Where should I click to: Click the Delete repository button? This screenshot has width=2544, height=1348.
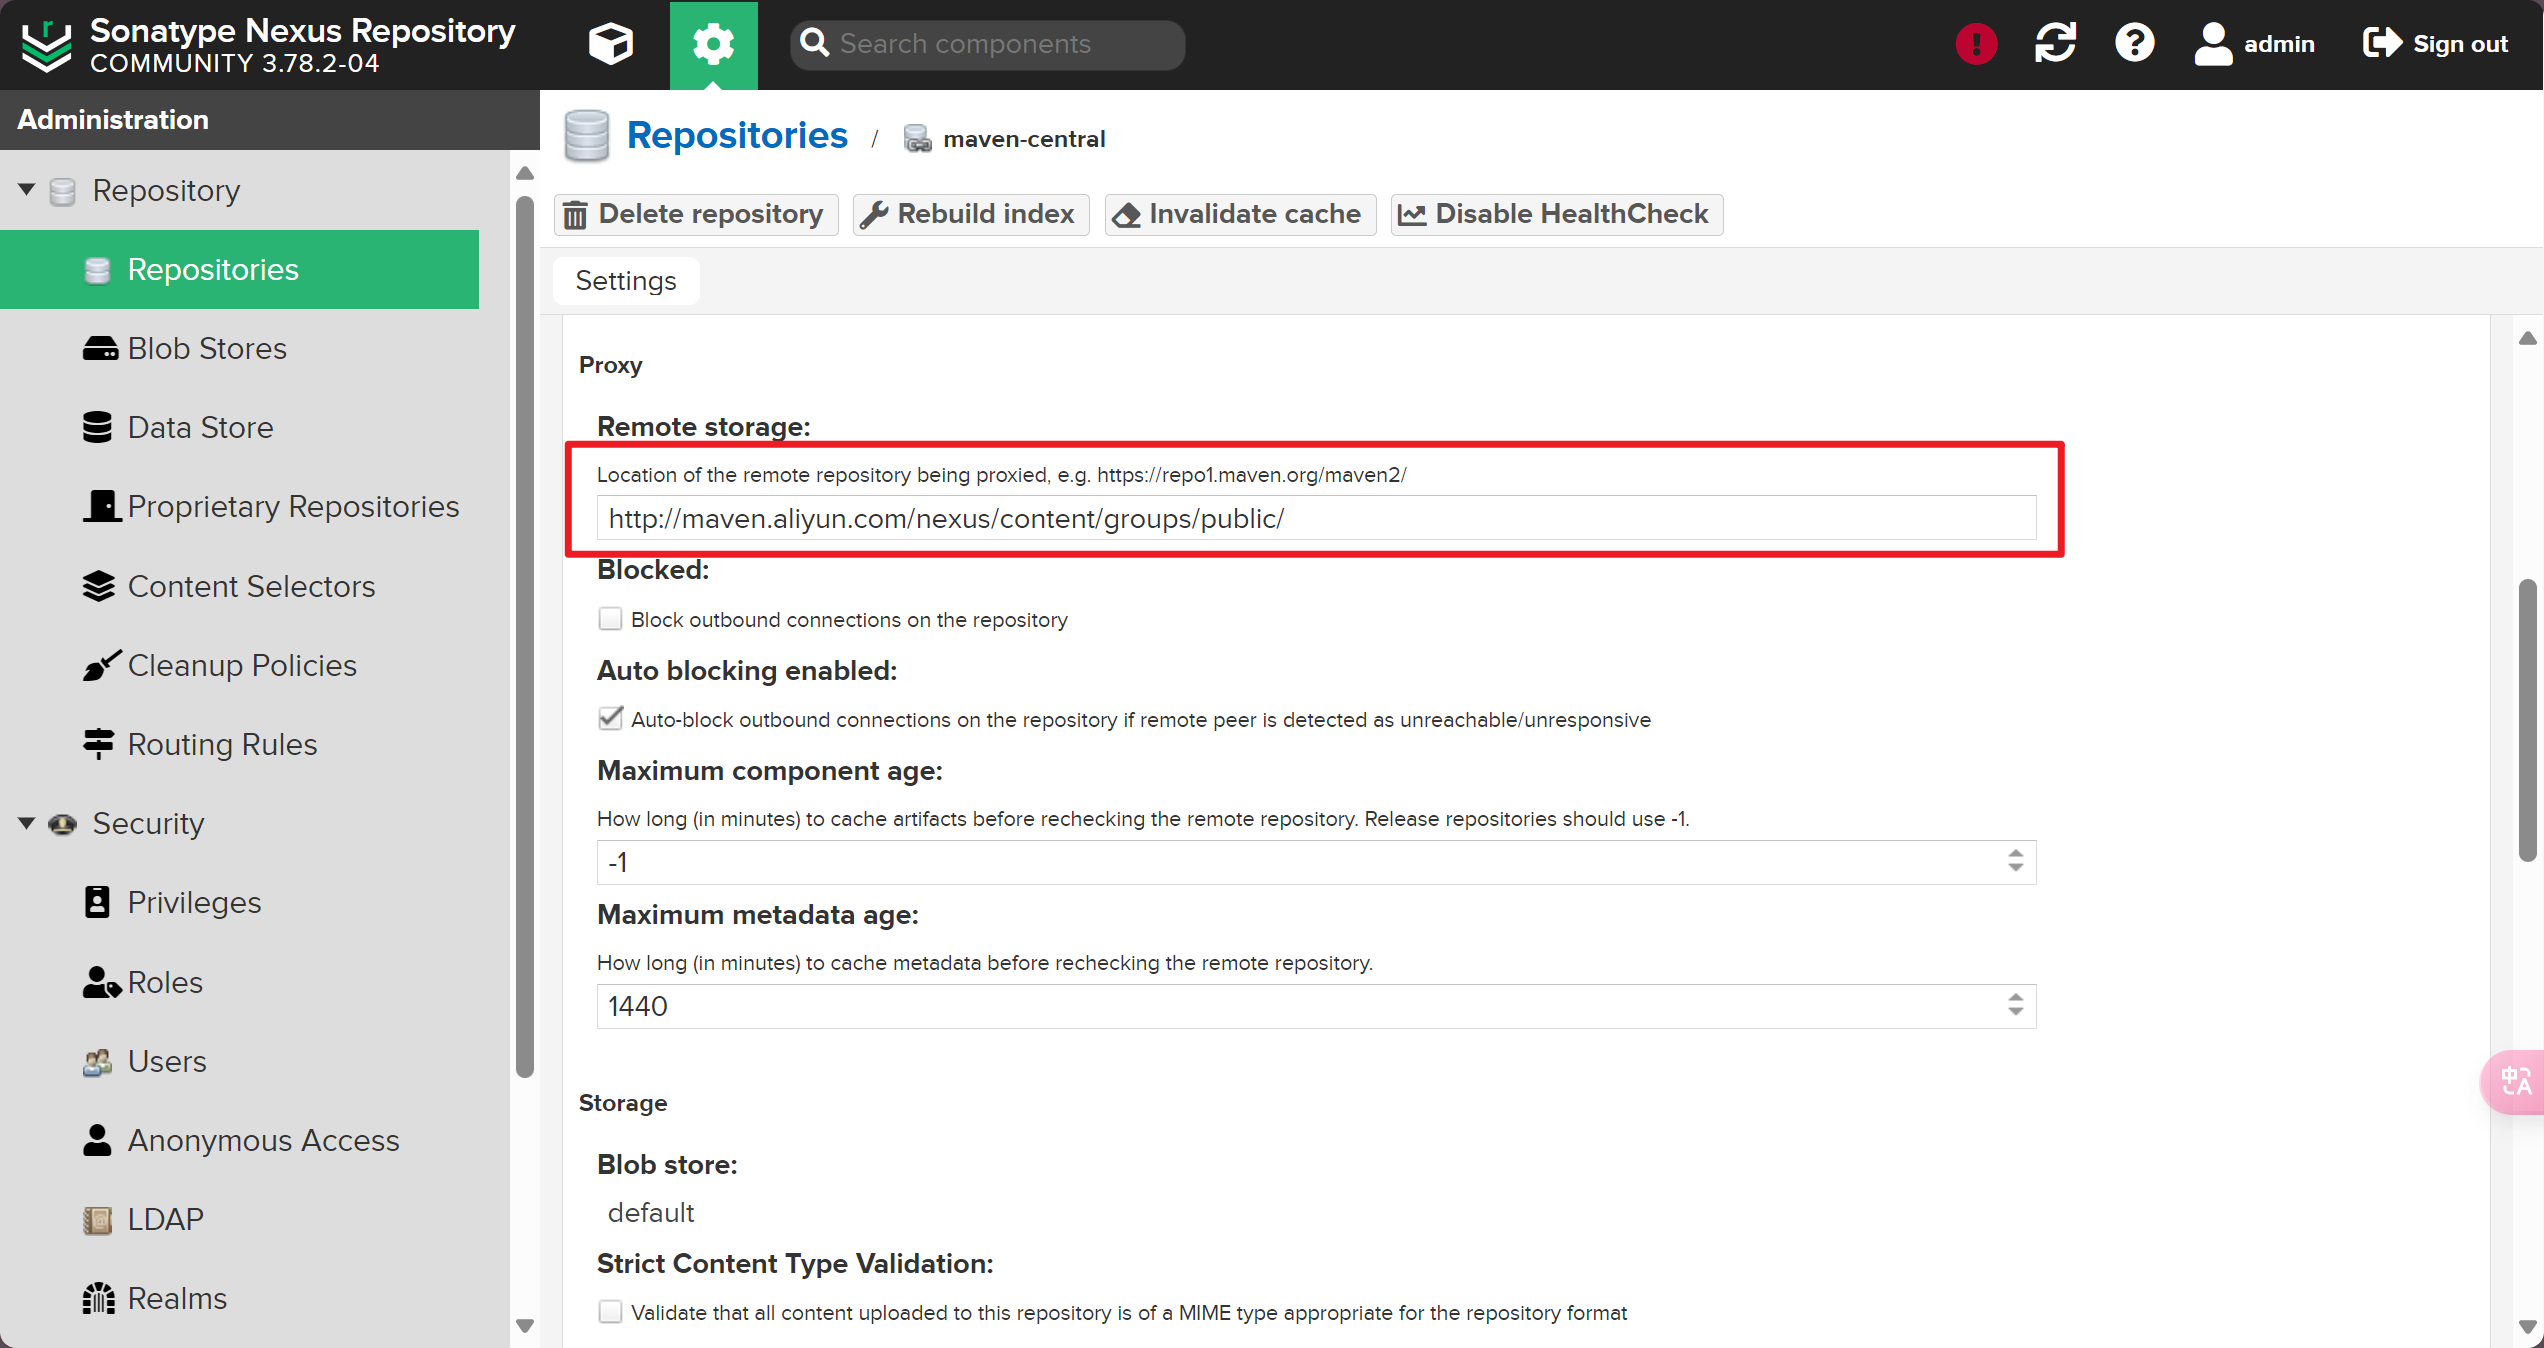pyautogui.click(x=696, y=214)
